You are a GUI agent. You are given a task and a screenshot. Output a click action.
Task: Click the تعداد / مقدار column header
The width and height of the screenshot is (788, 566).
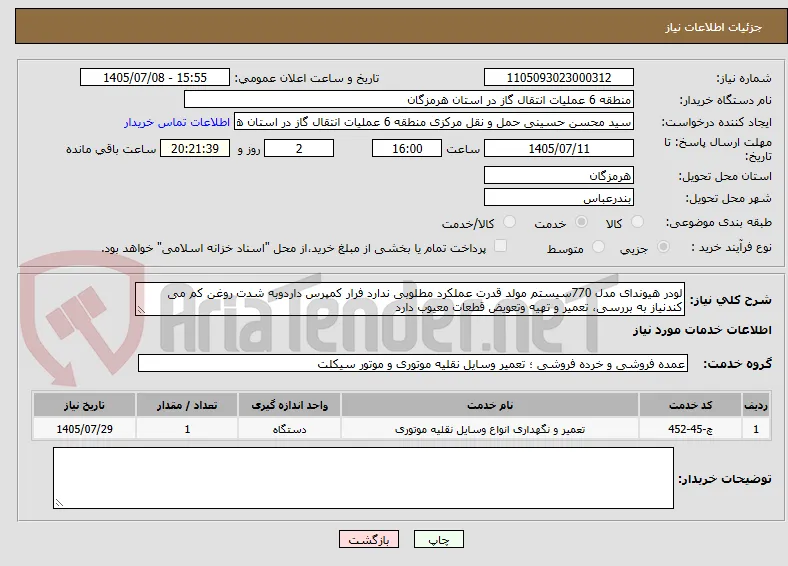click(187, 405)
